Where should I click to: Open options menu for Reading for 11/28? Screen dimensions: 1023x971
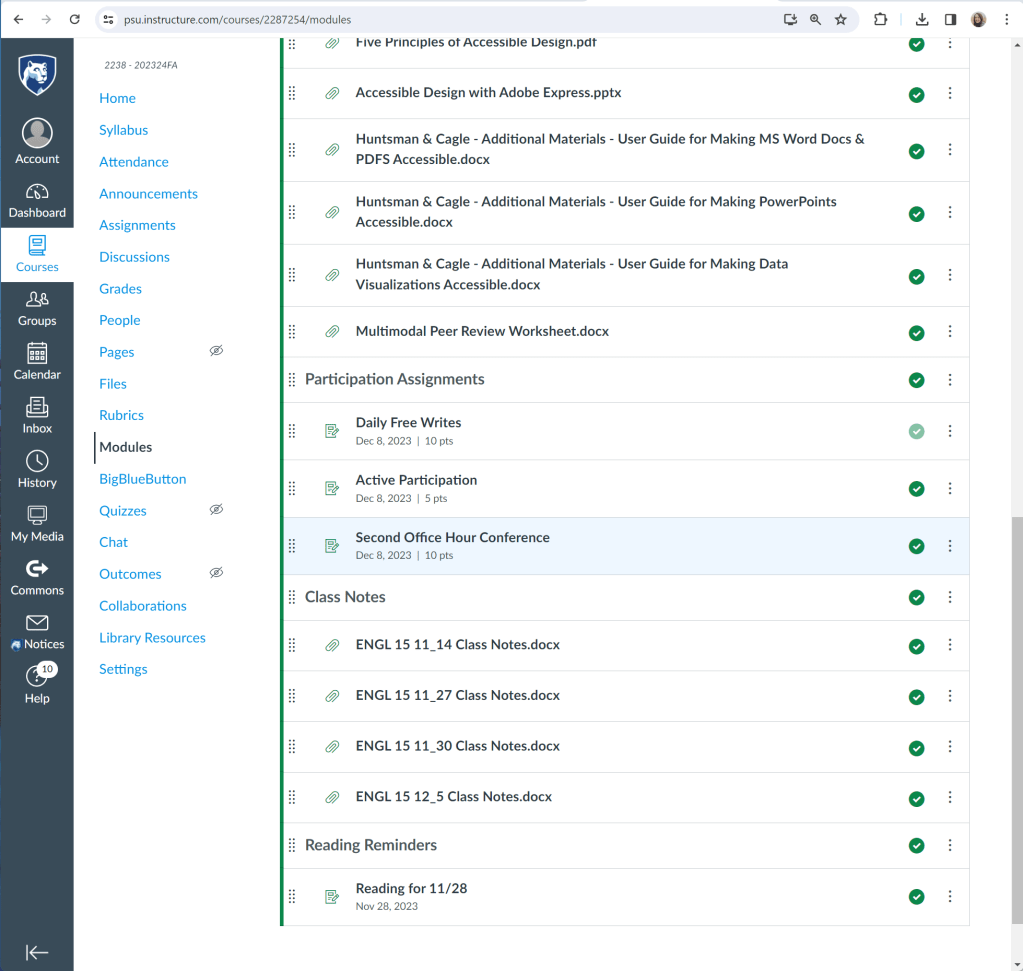950,896
